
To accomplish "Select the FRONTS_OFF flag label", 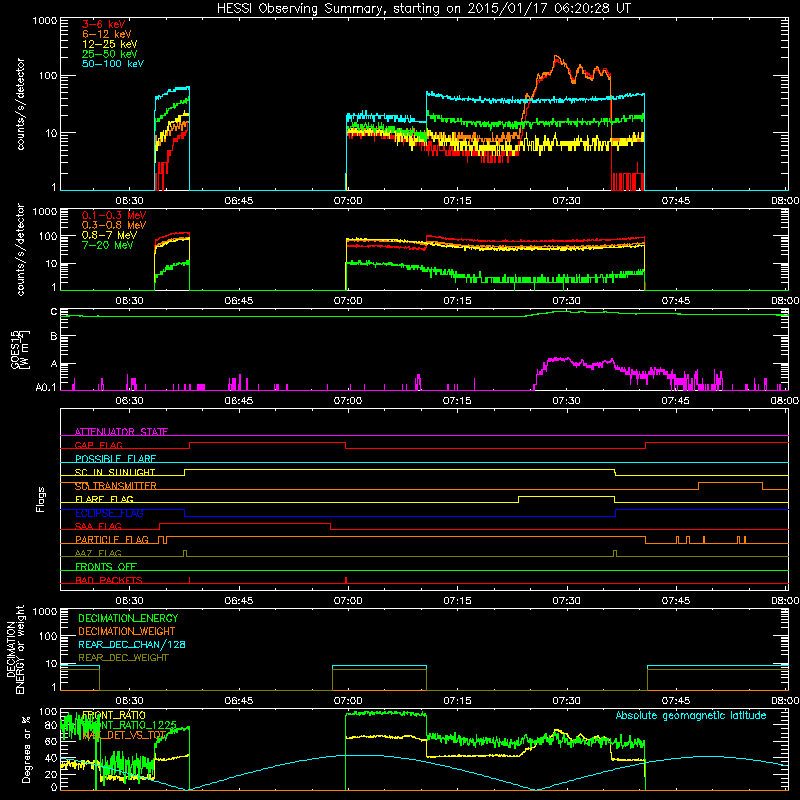I will coord(106,566).
